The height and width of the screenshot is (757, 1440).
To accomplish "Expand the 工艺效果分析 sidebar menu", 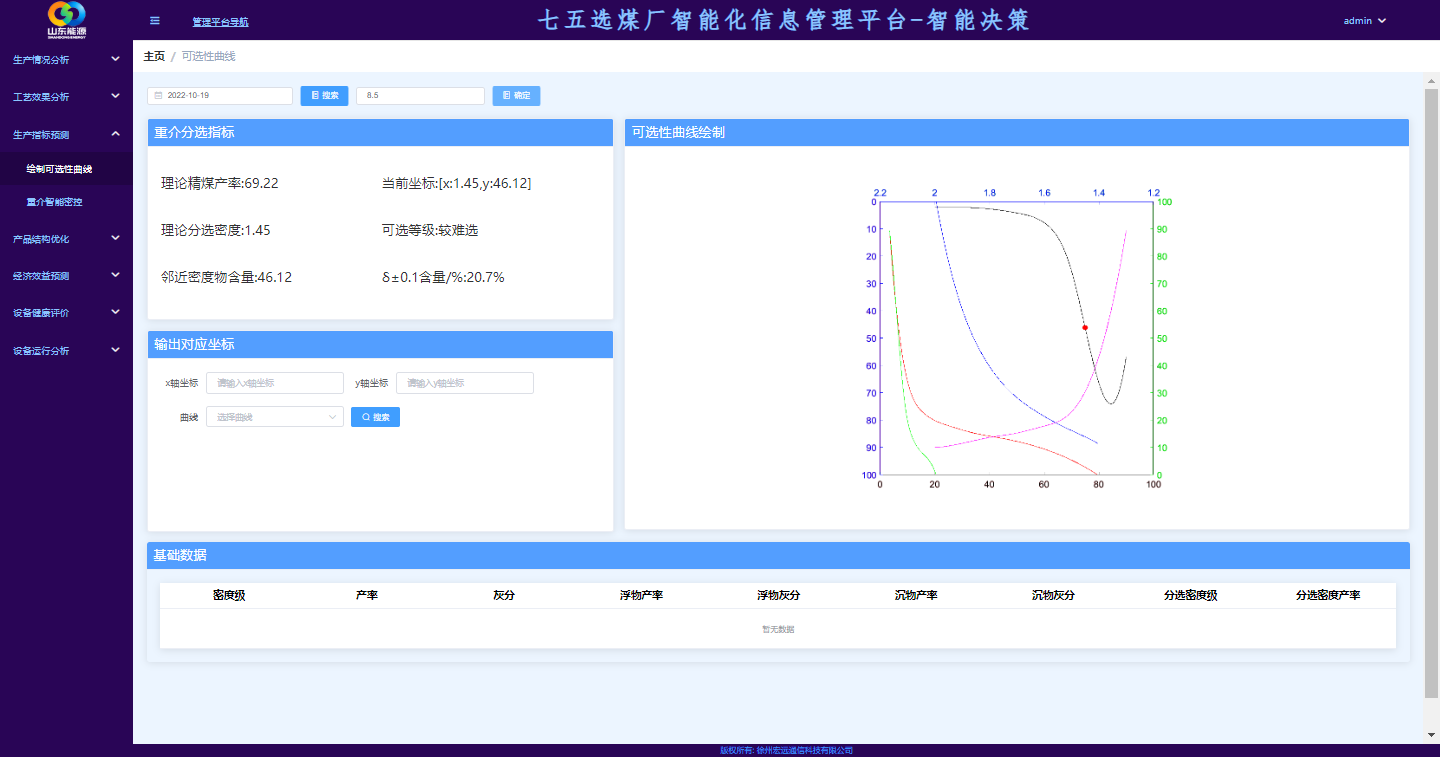I will click(x=66, y=97).
